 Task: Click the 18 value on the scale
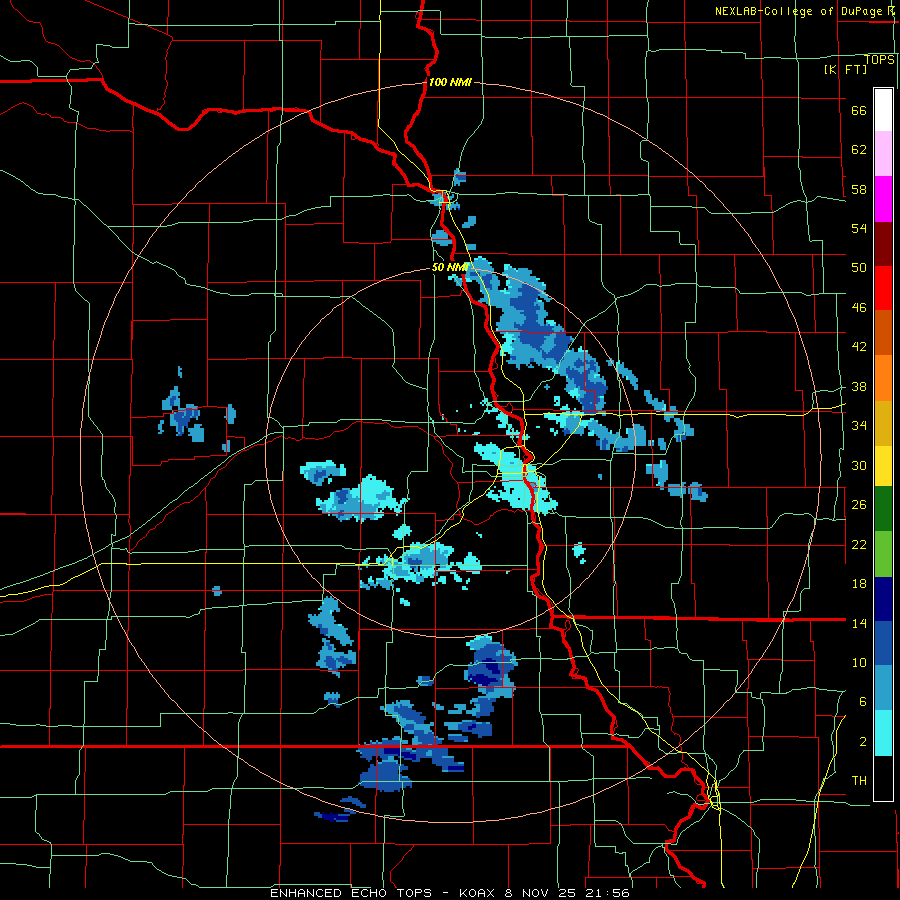[859, 584]
